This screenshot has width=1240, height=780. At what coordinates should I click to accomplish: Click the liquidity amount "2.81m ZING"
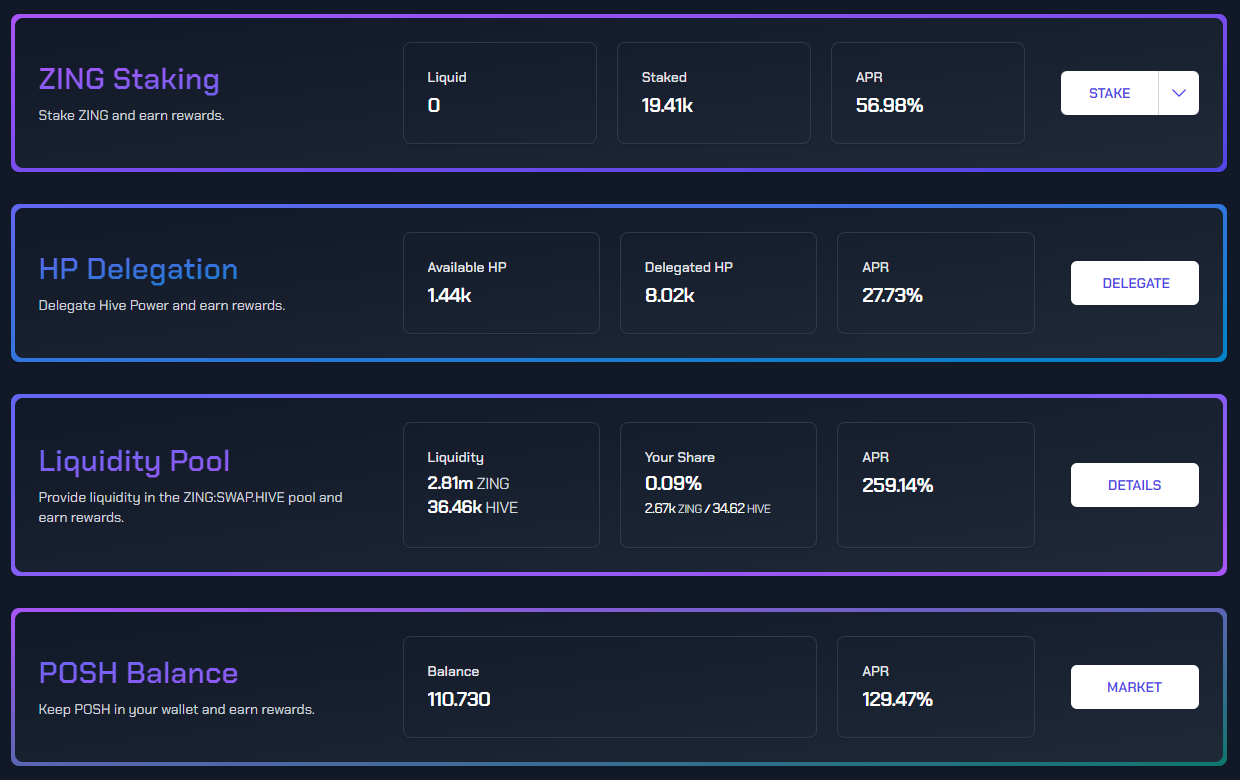coord(468,483)
